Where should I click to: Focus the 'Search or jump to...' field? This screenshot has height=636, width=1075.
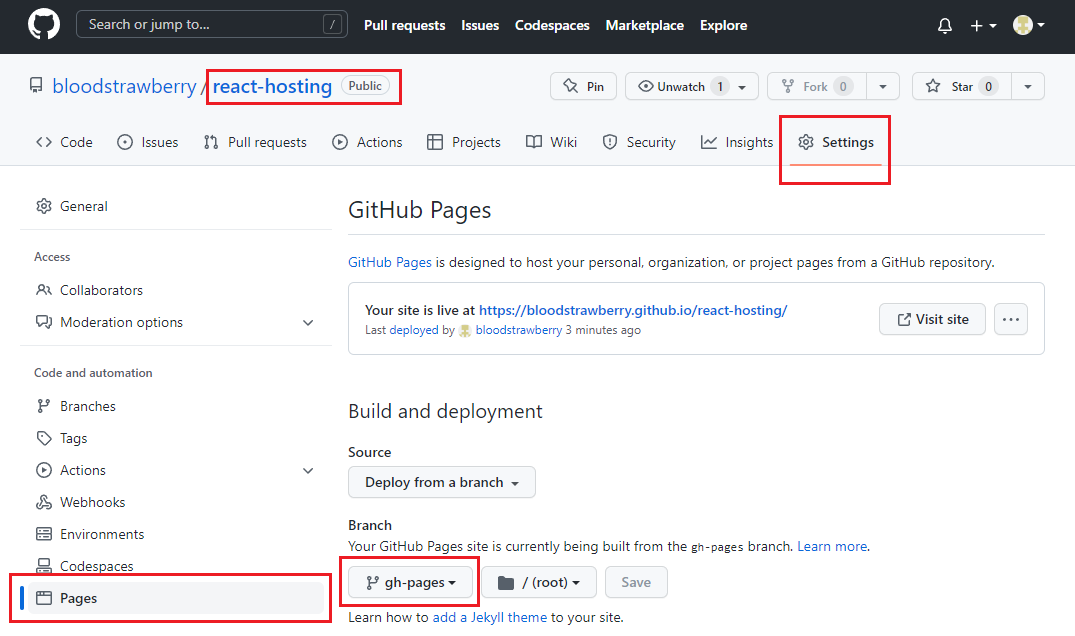212,25
